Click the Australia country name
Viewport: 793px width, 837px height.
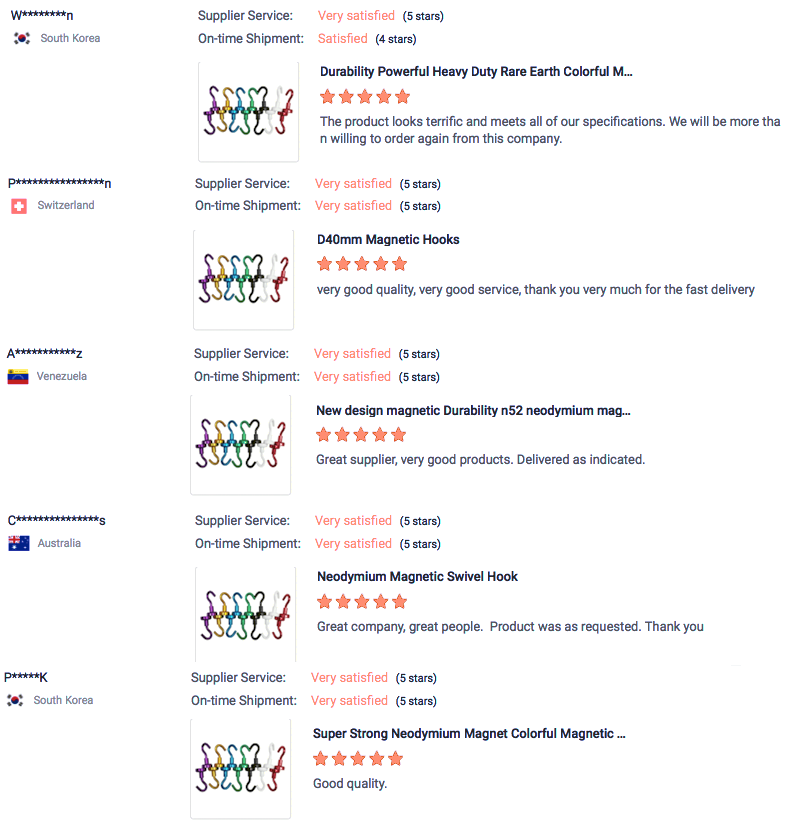pyautogui.click(x=59, y=544)
